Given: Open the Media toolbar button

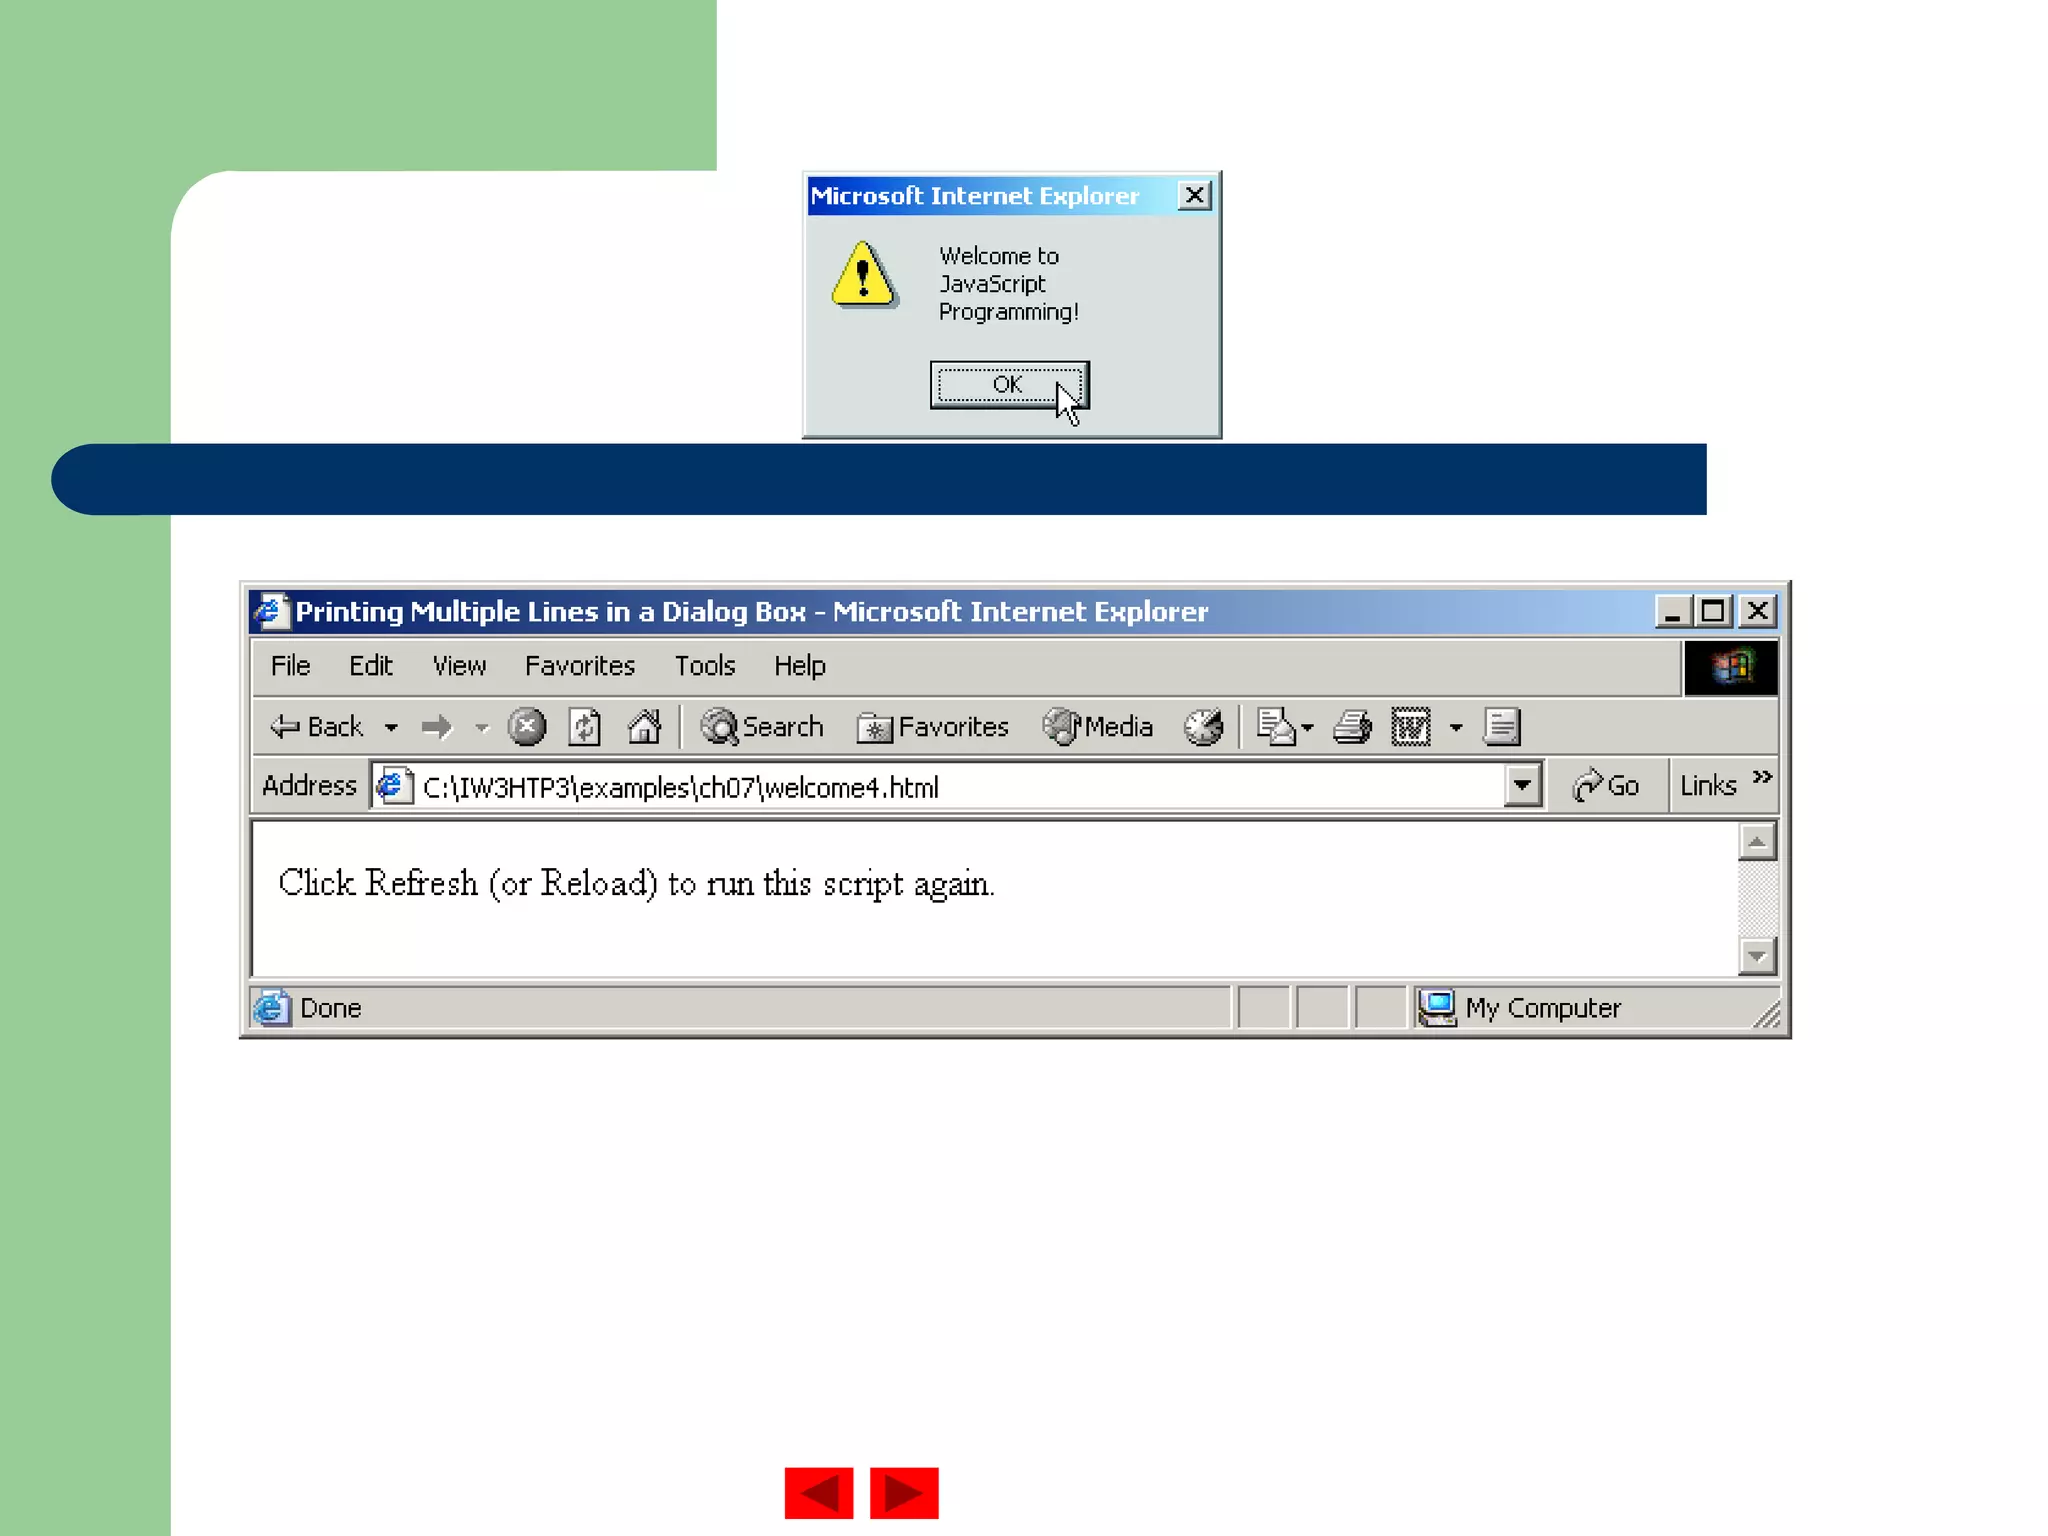Looking at the screenshot, I should point(1098,727).
